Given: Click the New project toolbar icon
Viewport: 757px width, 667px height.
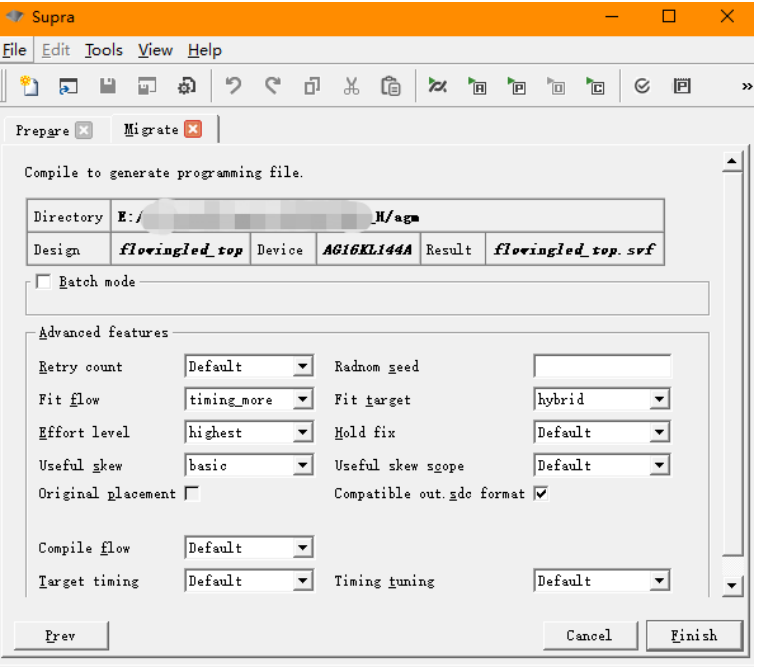Looking at the screenshot, I should pos(29,86).
